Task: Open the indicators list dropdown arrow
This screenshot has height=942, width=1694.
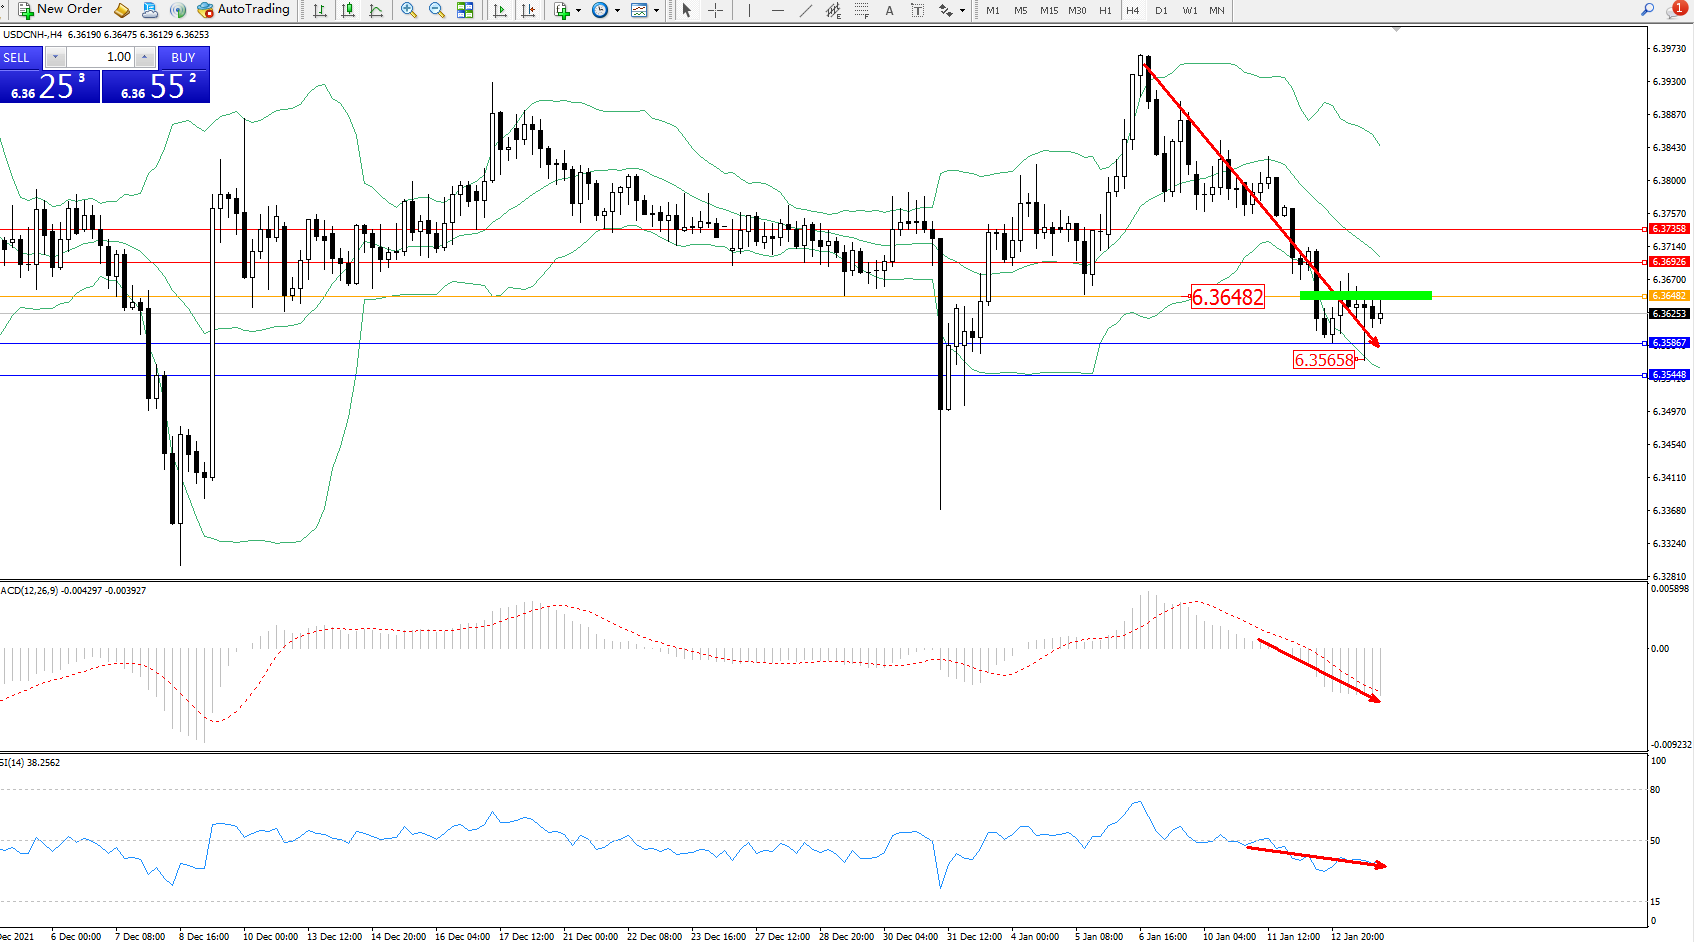Action: pyautogui.click(x=578, y=10)
